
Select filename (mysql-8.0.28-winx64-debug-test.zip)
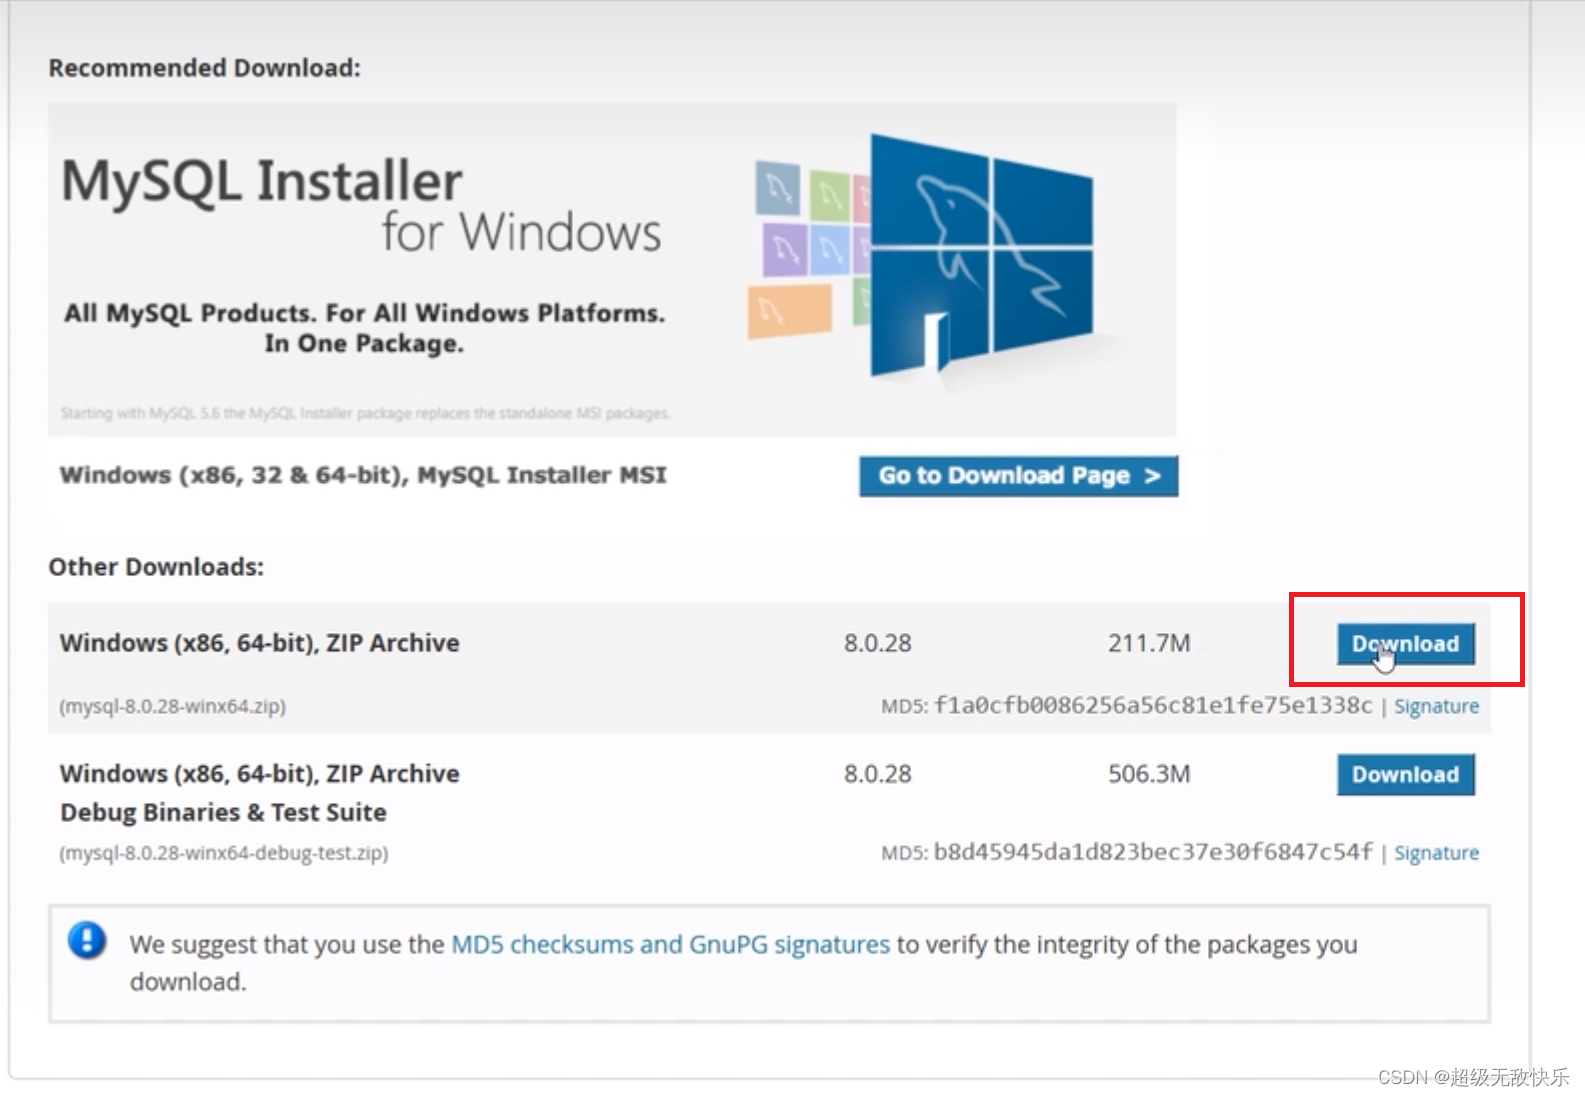pyautogui.click(x=224, y=853)
